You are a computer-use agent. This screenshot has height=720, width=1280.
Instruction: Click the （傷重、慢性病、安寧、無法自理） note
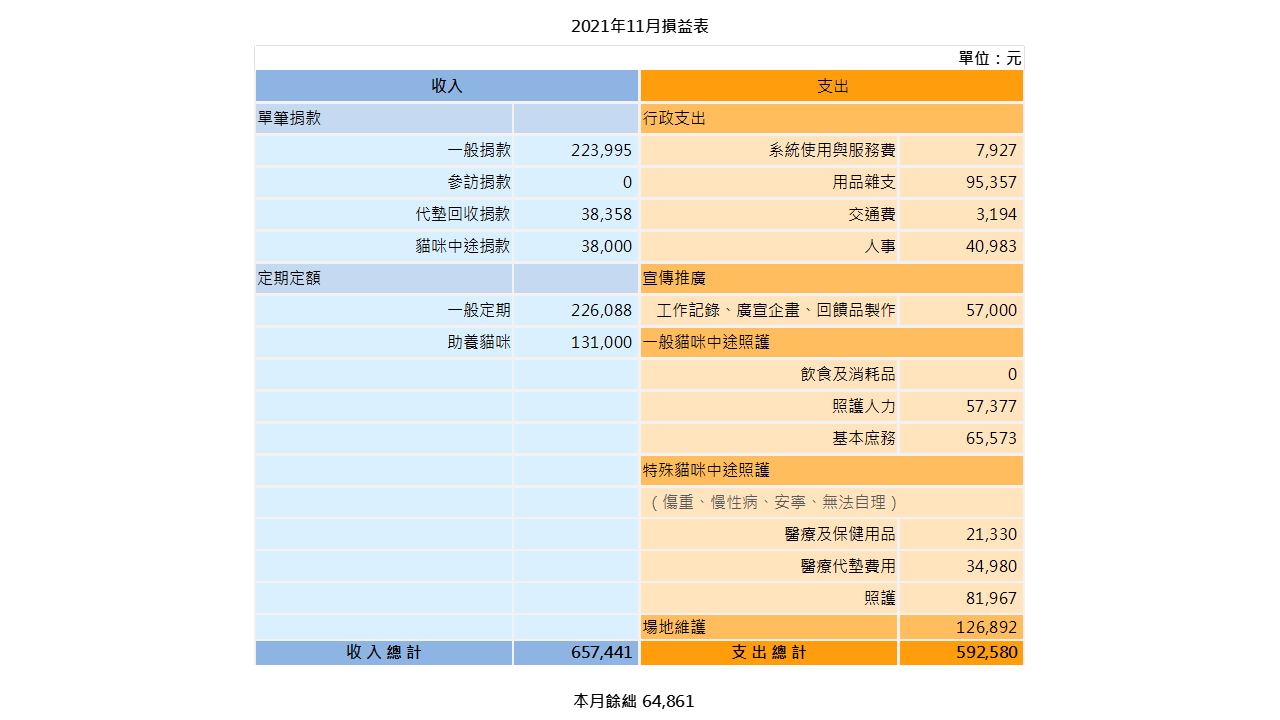774,502
